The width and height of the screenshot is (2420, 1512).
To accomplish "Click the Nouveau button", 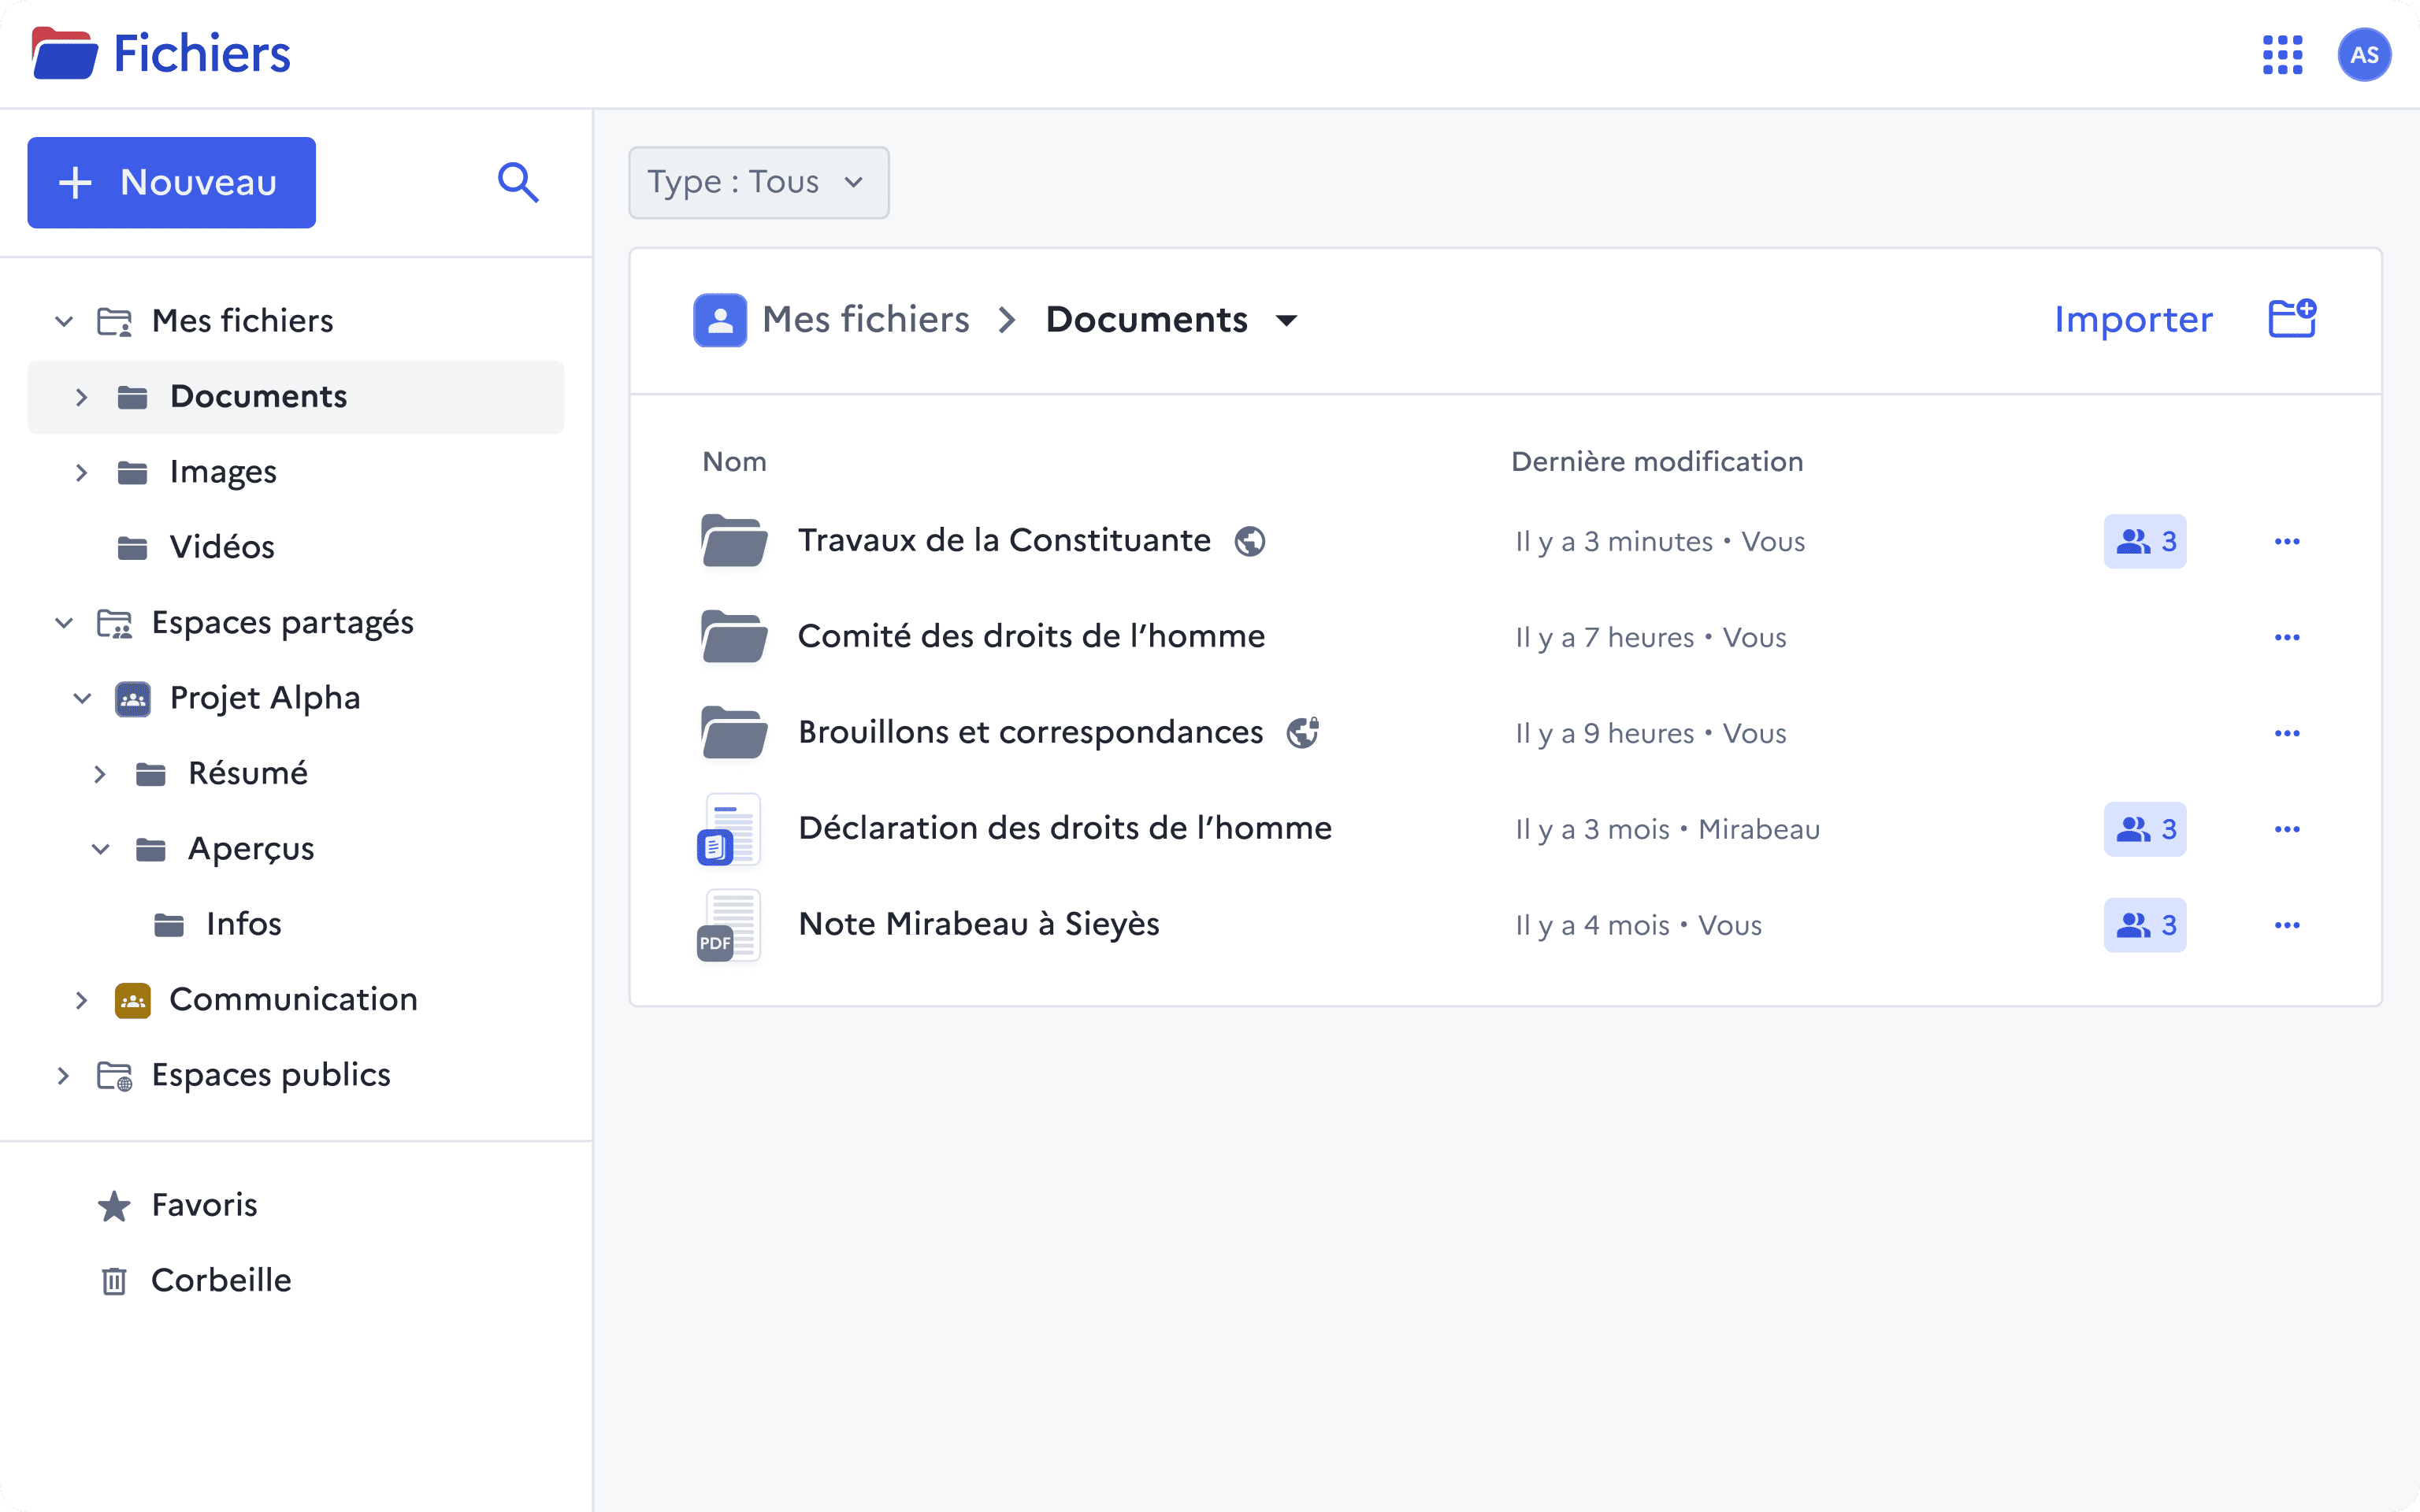I will pyautogui.click(x=171, y=182).
